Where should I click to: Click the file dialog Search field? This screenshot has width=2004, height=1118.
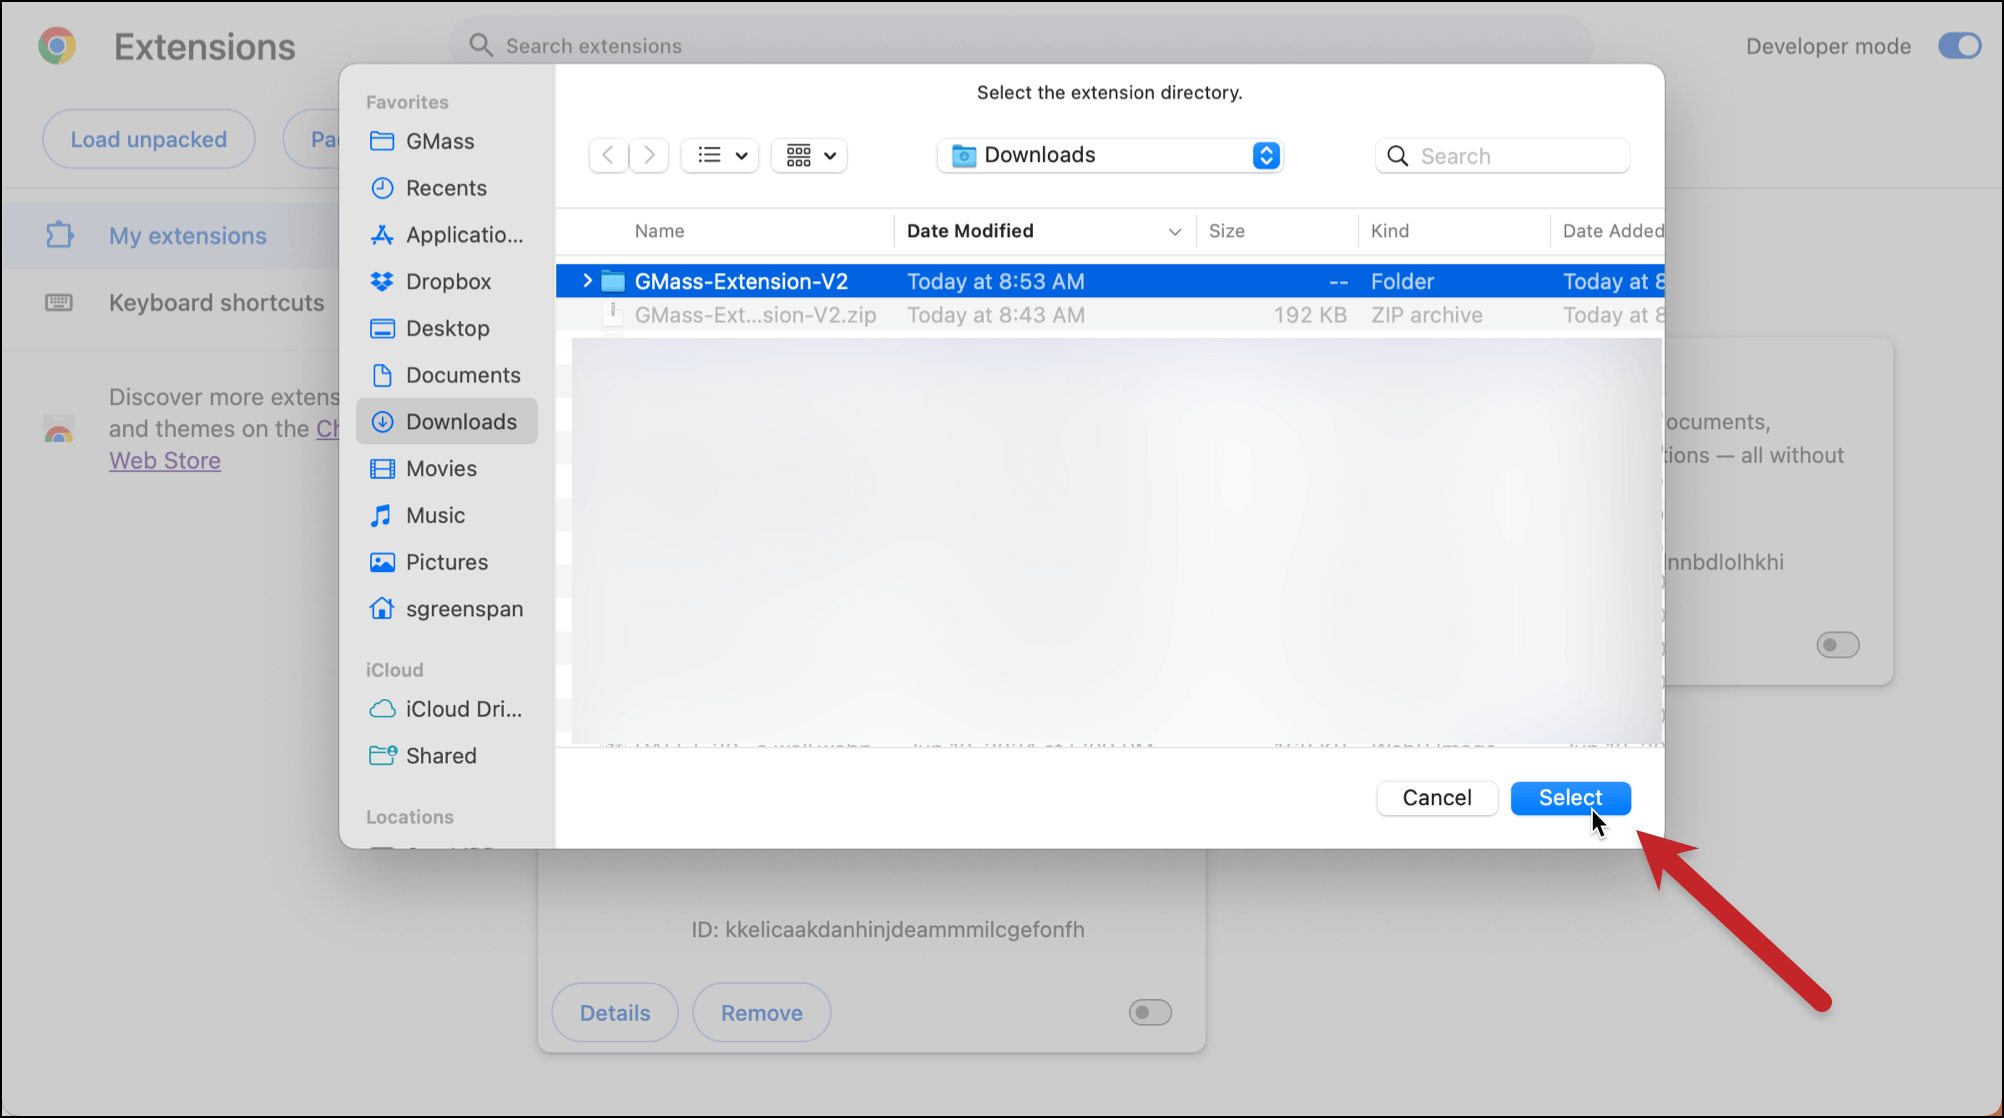click(x=1502, y=156)
